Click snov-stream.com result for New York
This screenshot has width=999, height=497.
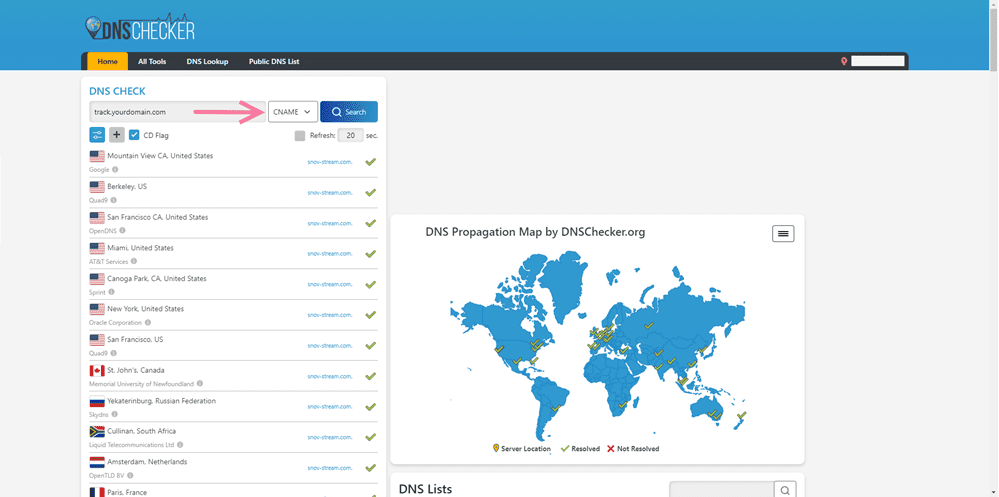pos(329,315)
